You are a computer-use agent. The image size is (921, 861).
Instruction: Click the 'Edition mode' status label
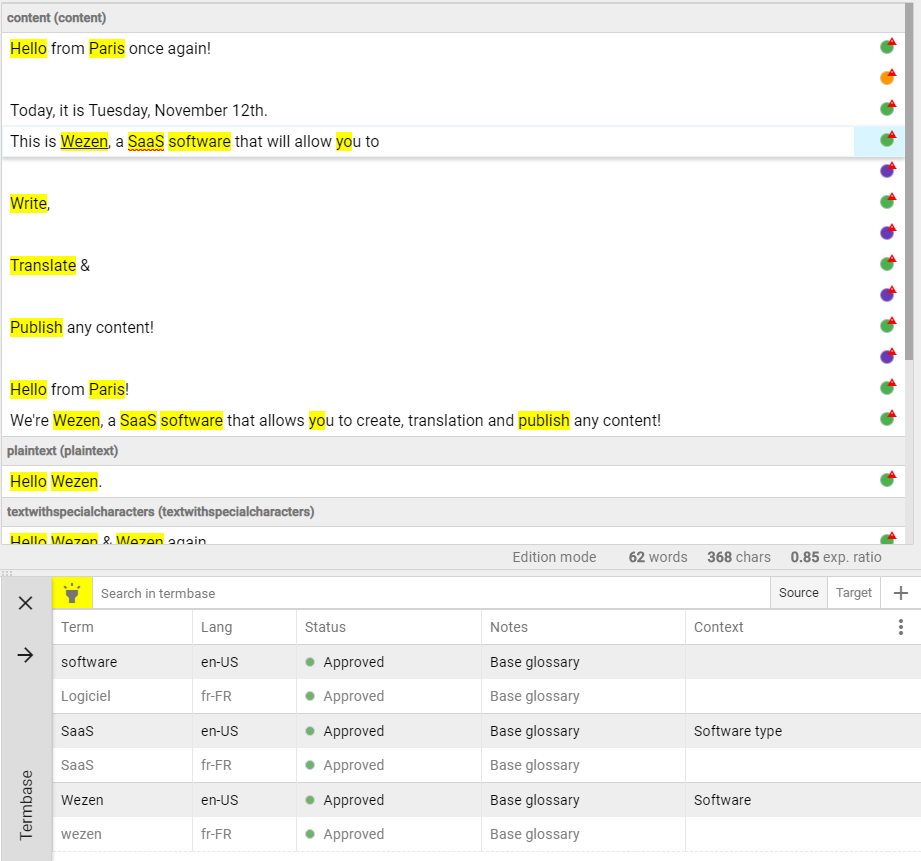554,557
